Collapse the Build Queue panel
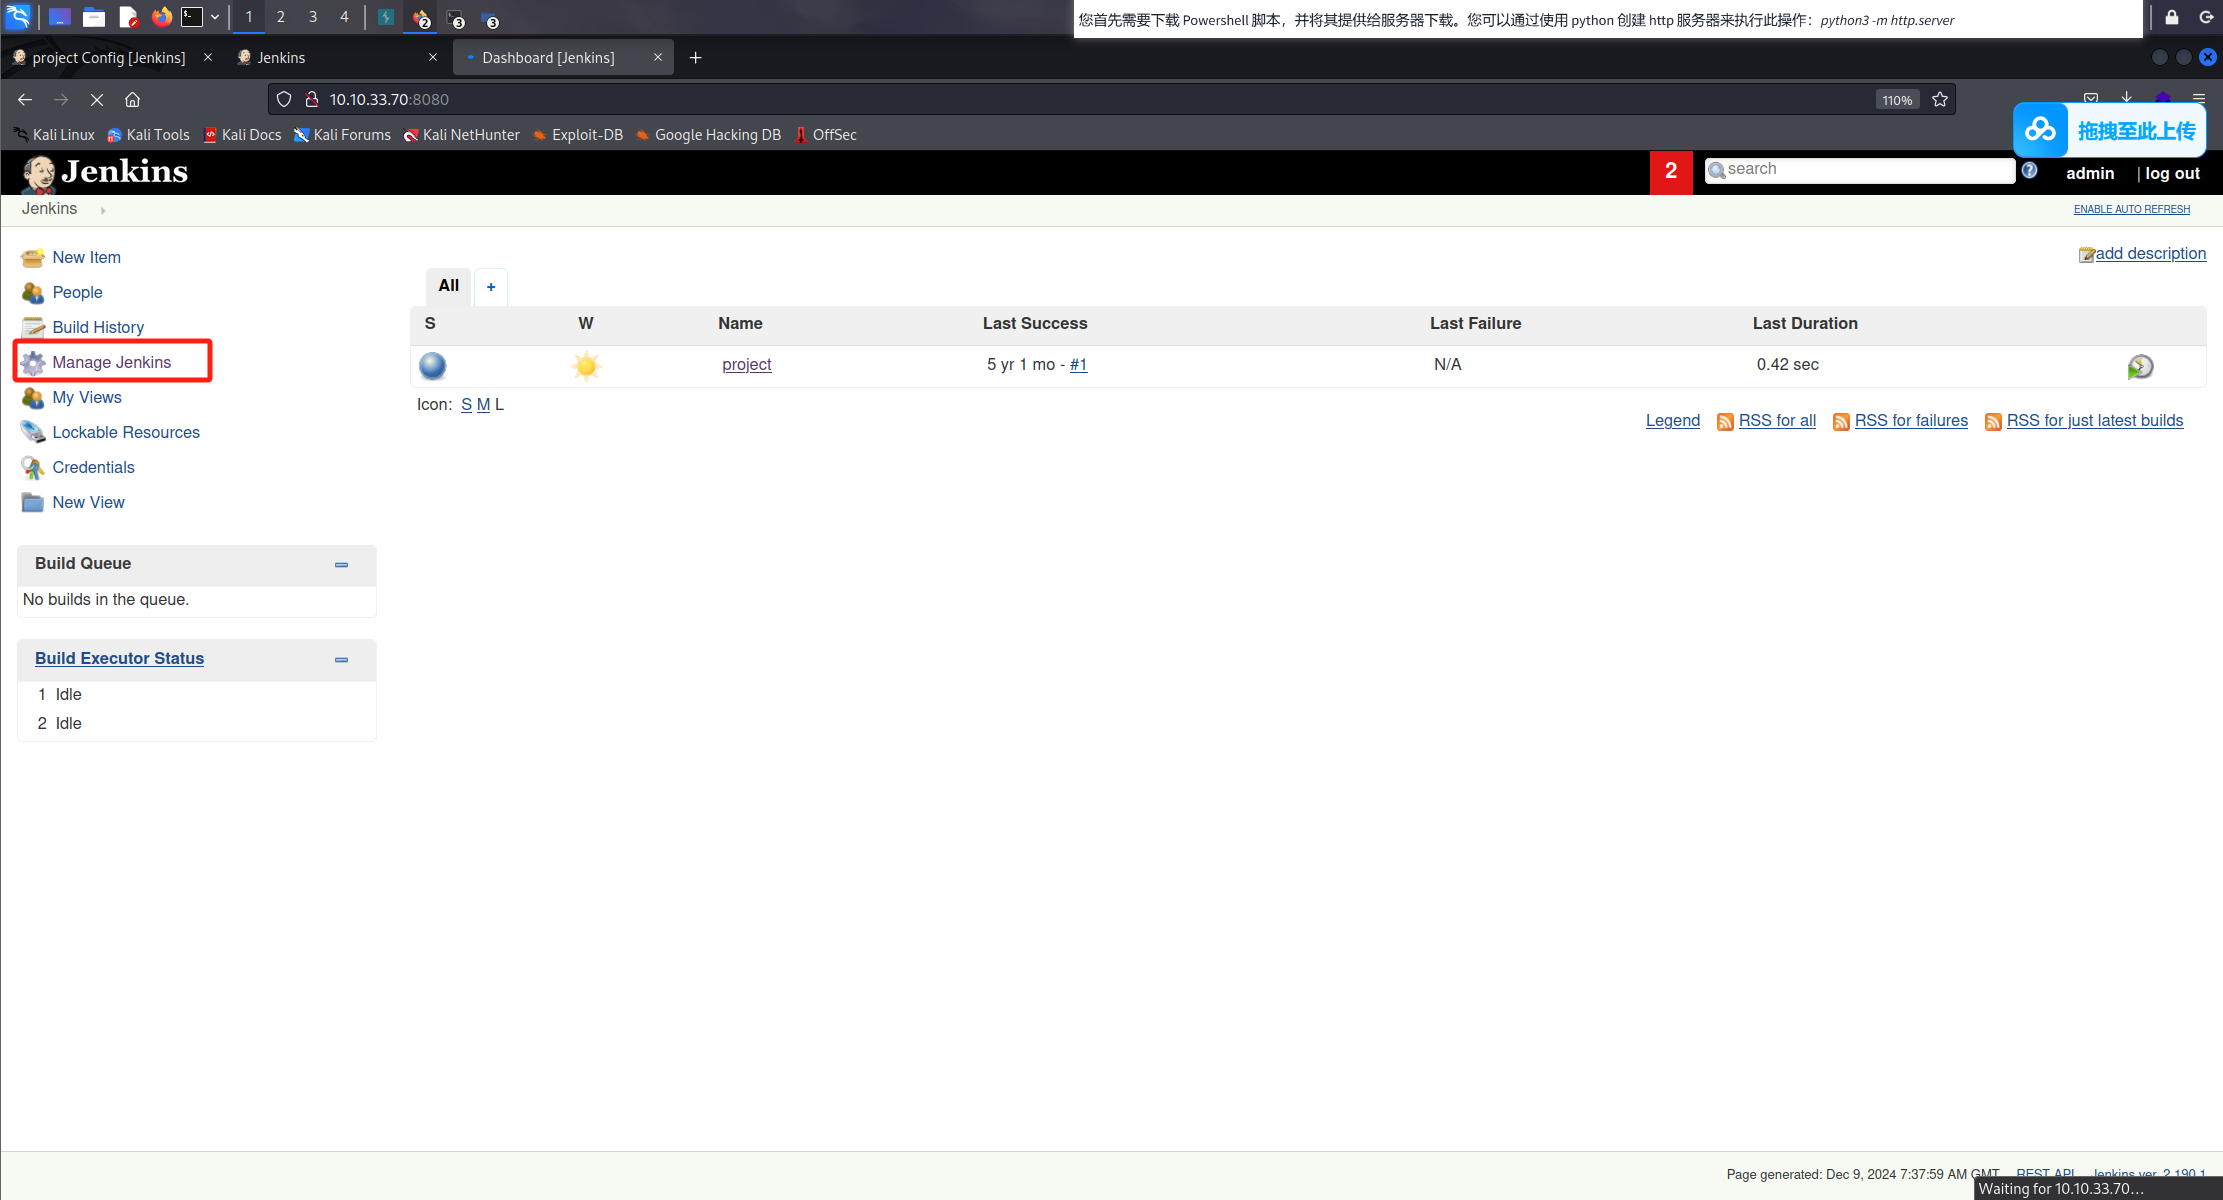The height and width of the screenshot is (1200, 2223). point(341,565)
